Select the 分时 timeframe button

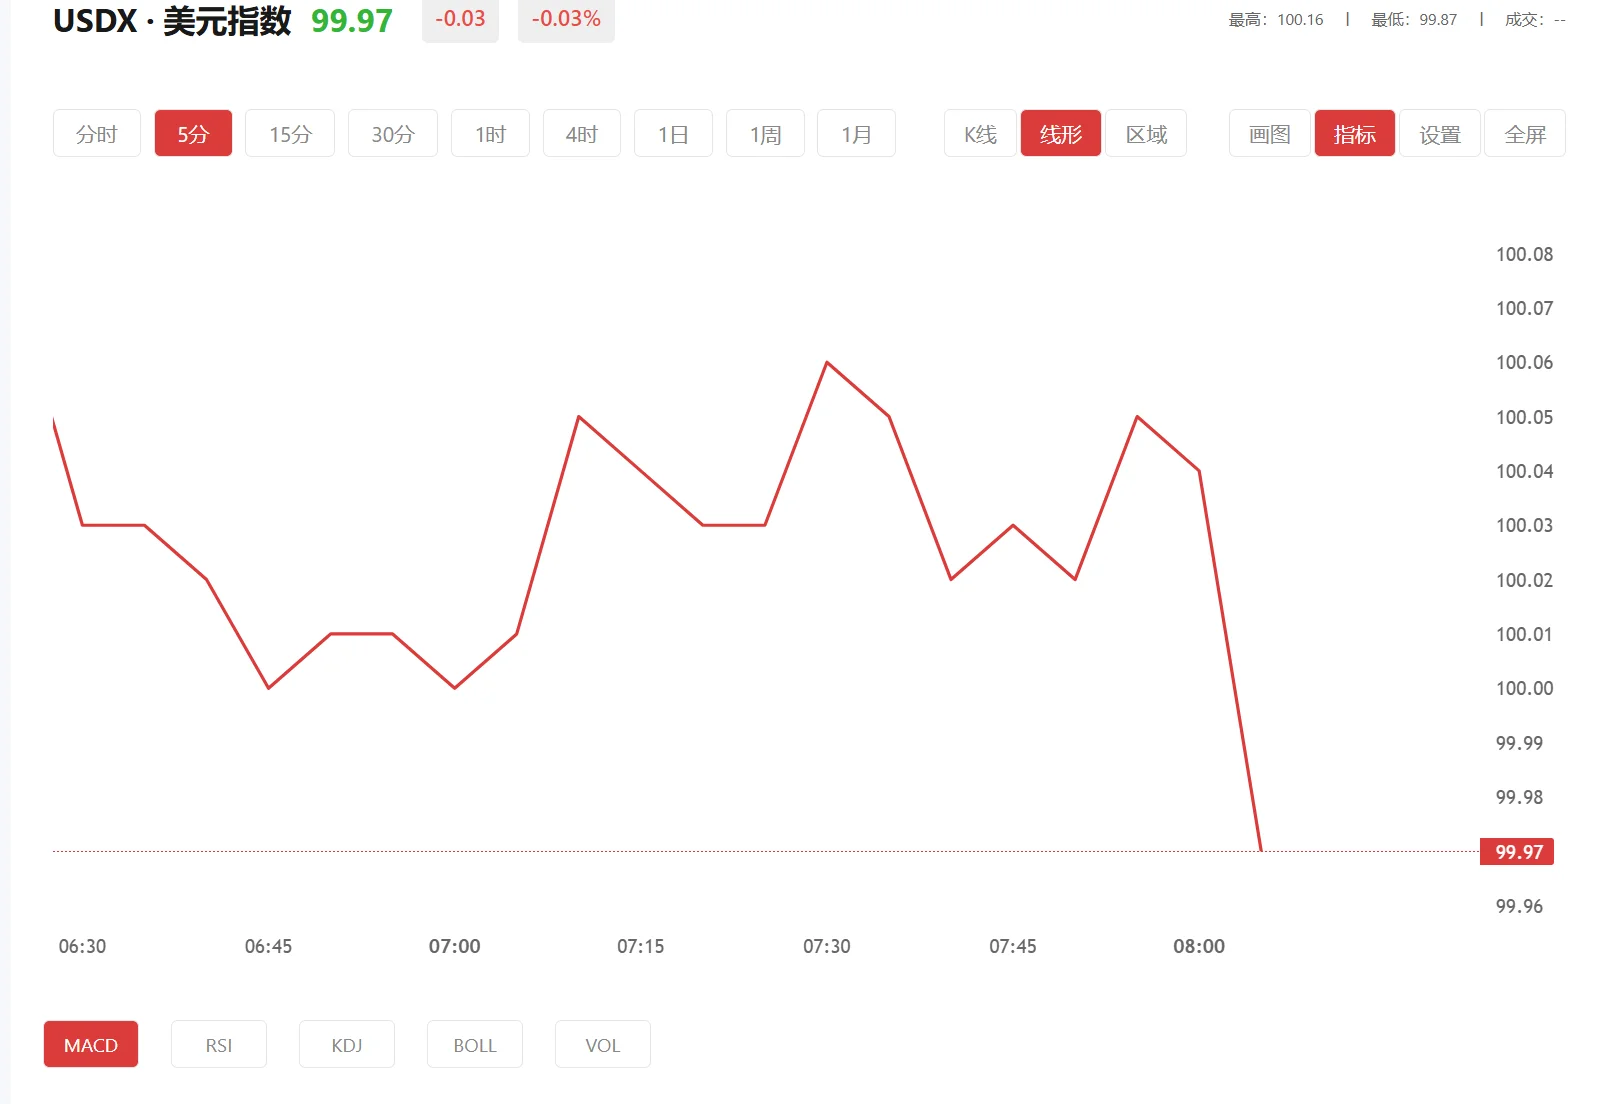[x=97, y=134]
